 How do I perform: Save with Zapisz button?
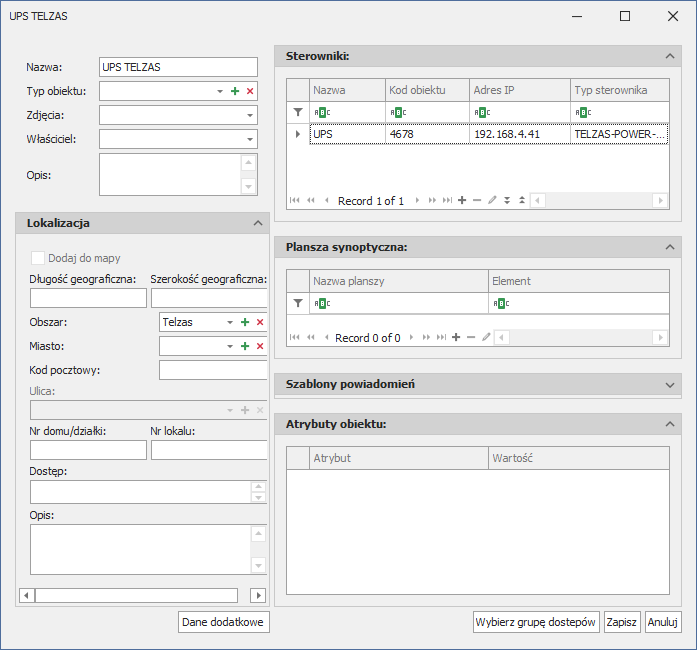[x=622, y=622]
